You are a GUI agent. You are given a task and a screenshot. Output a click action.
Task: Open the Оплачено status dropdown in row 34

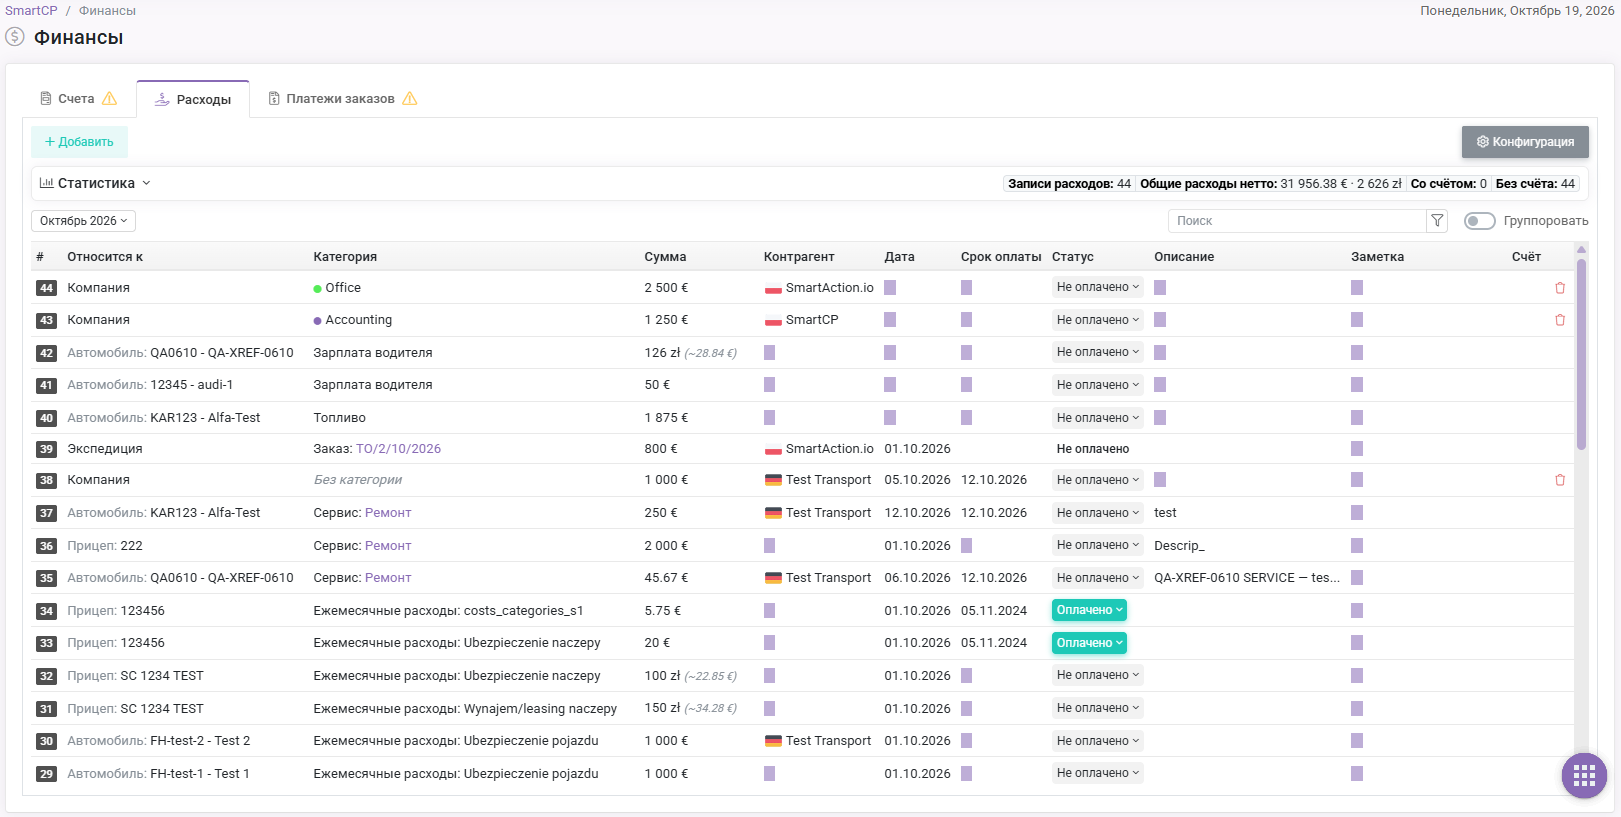click(1089, 610)
